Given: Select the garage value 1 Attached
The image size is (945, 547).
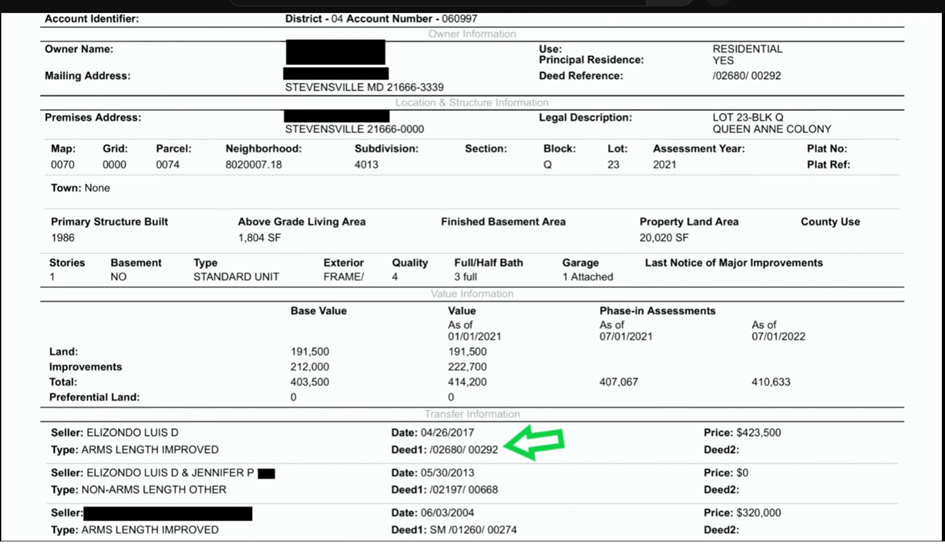Looking at the screenshot, I should pos(588,277).
